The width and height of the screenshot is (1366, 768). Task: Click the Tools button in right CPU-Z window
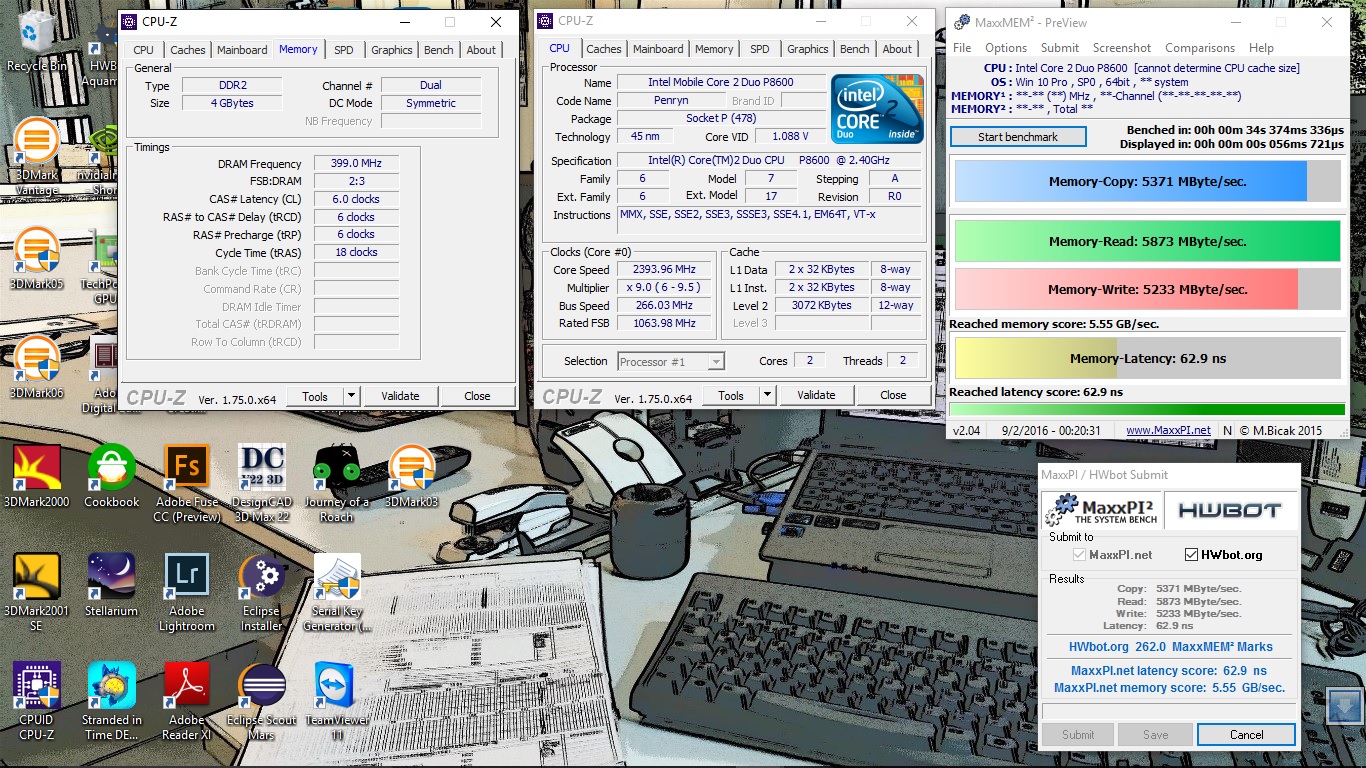click(731, 395)
